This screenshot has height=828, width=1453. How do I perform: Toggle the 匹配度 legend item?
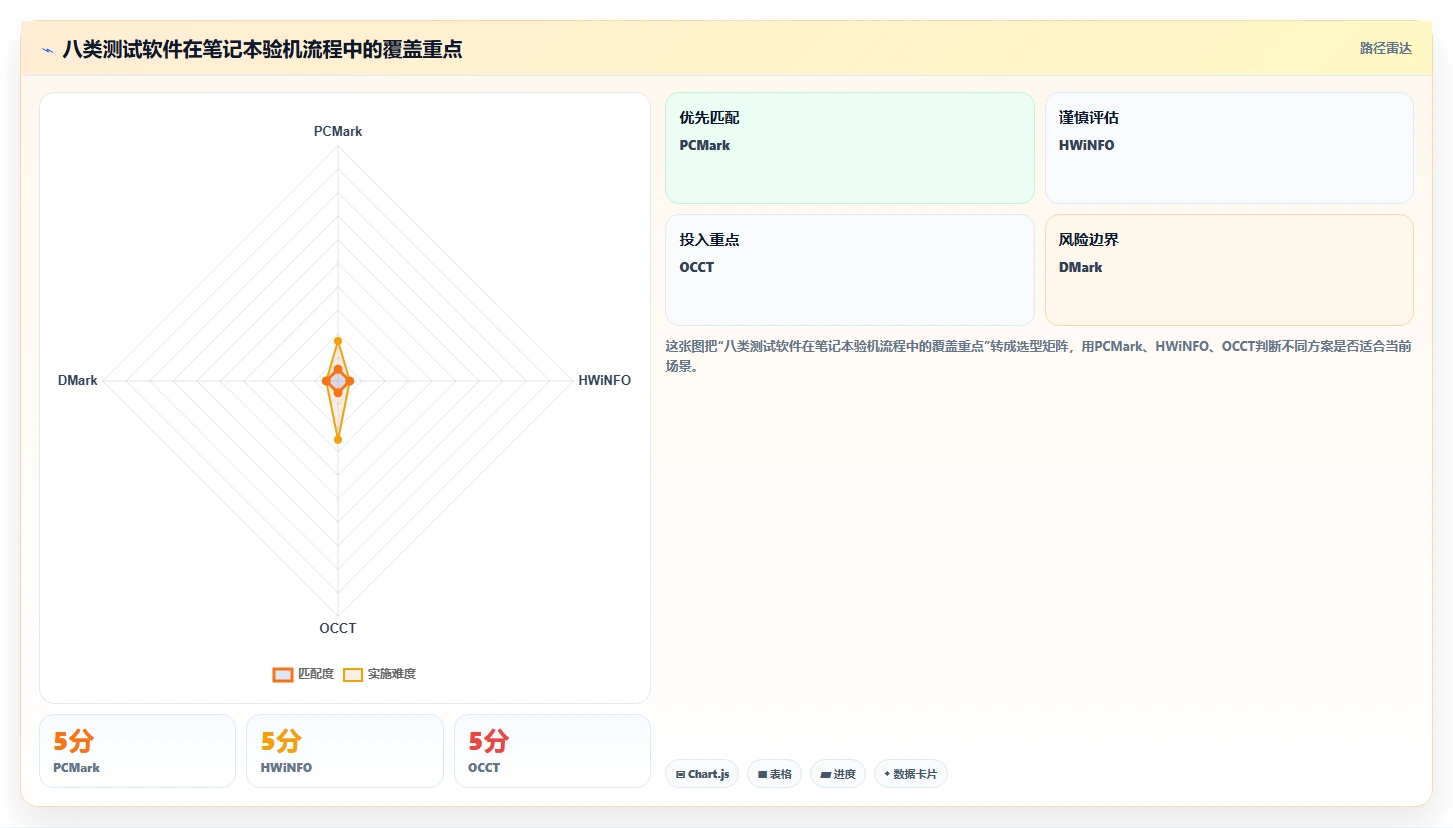point(303,674)
